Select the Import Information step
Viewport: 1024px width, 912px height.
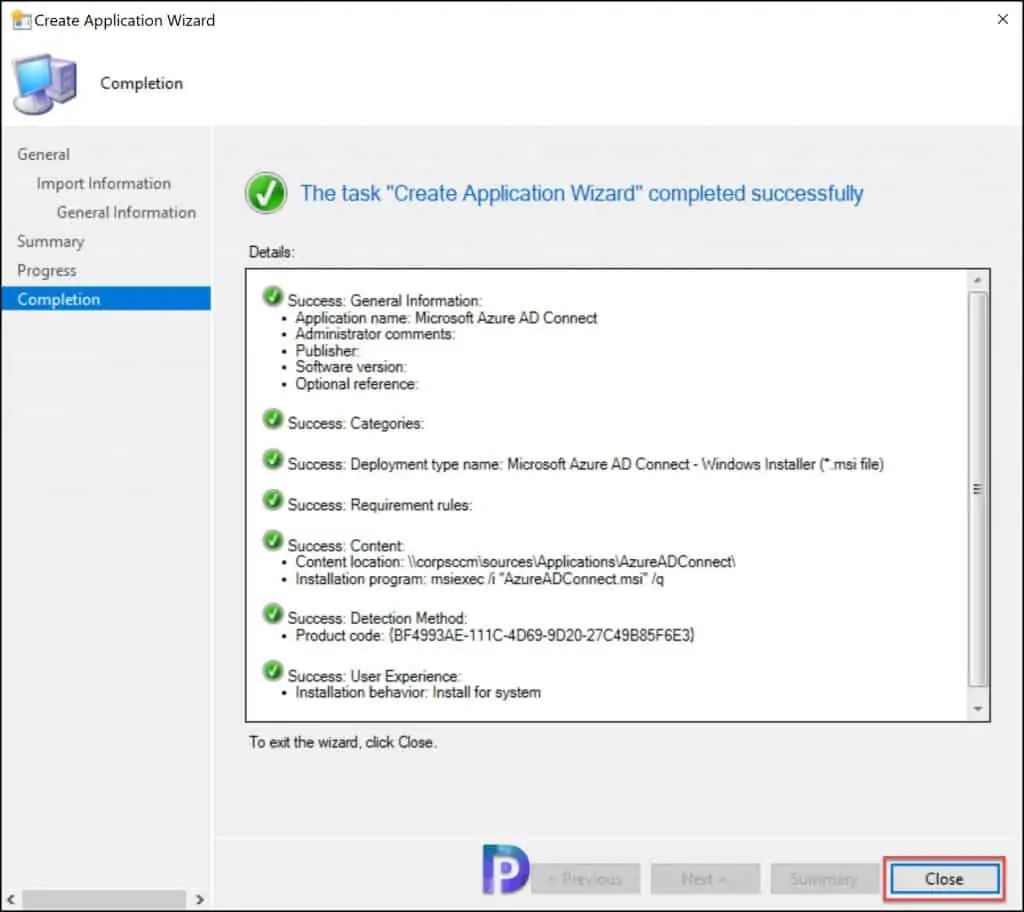point(103,184)
